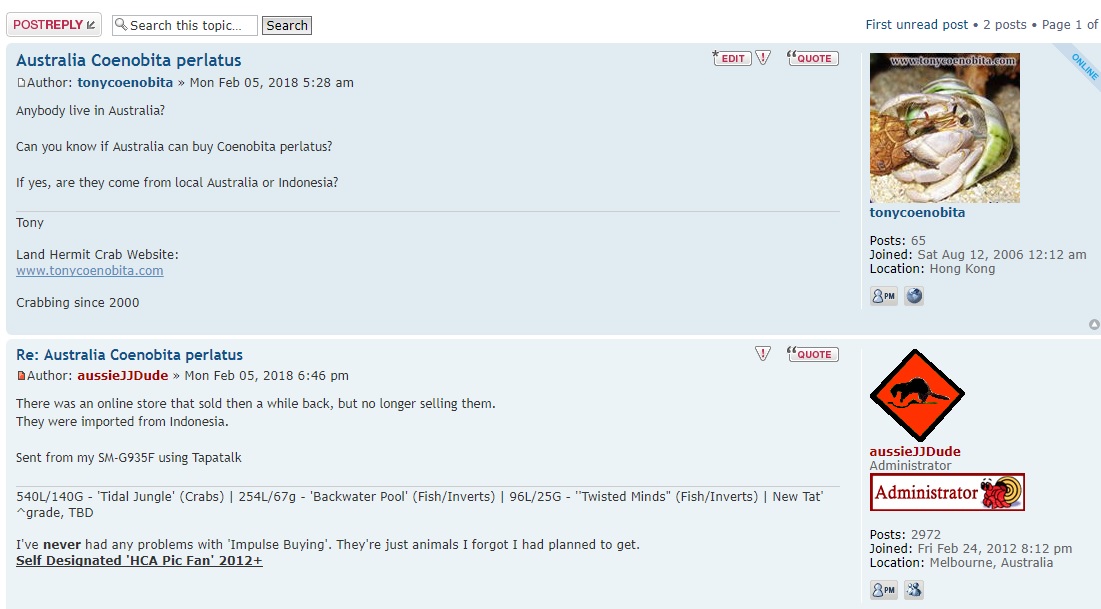This screenshot has height=609, width=1101.
Task: Quote aussieJJDude's reply
Action: tap(813, 353)
